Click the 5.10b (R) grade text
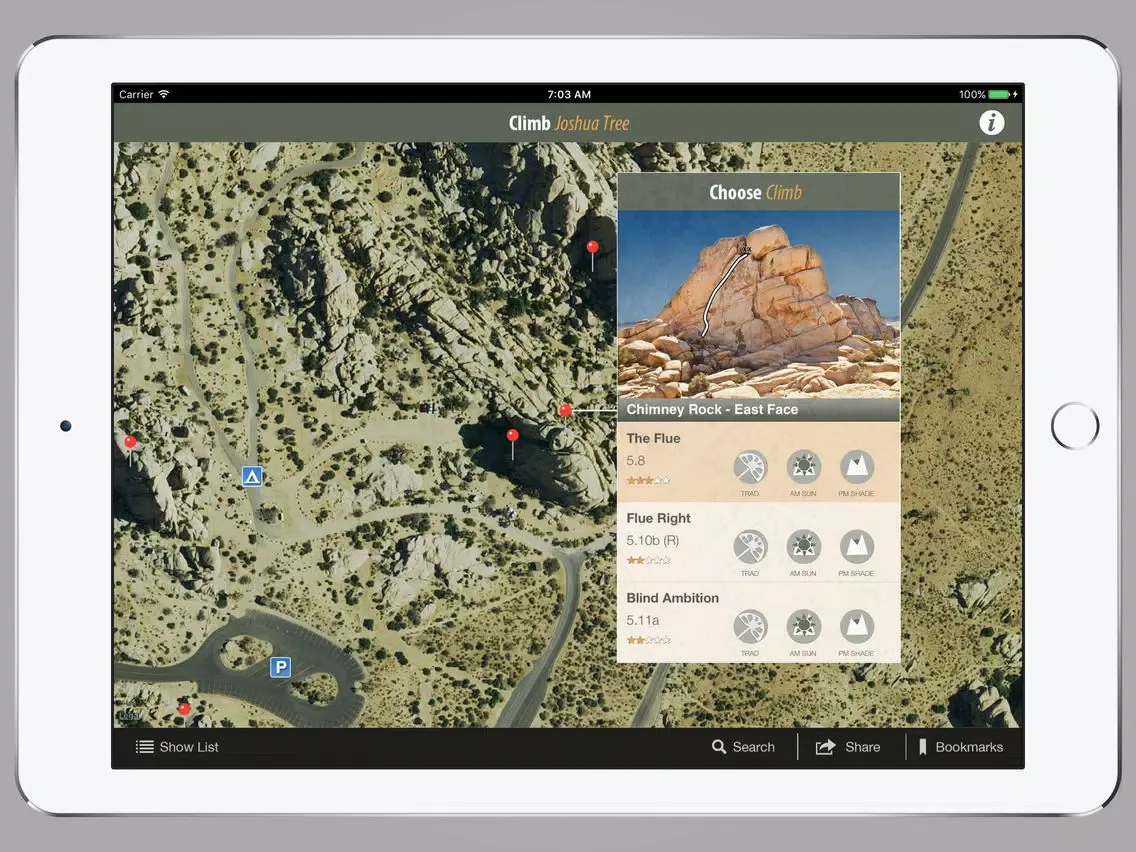Screen dimensions: 1136x852 [x=653, y=540]
